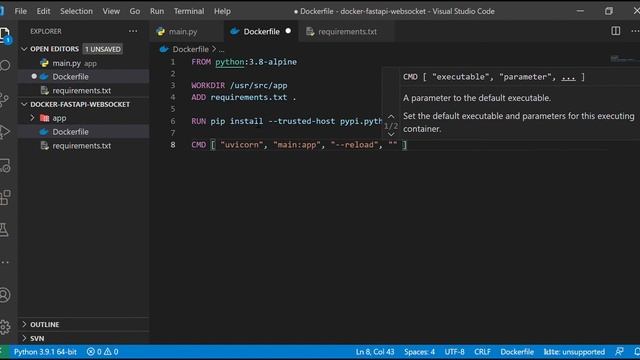The image size is (640, 360).
Task: Click the 1 UNSAVED badge
Action: (102, 49)
